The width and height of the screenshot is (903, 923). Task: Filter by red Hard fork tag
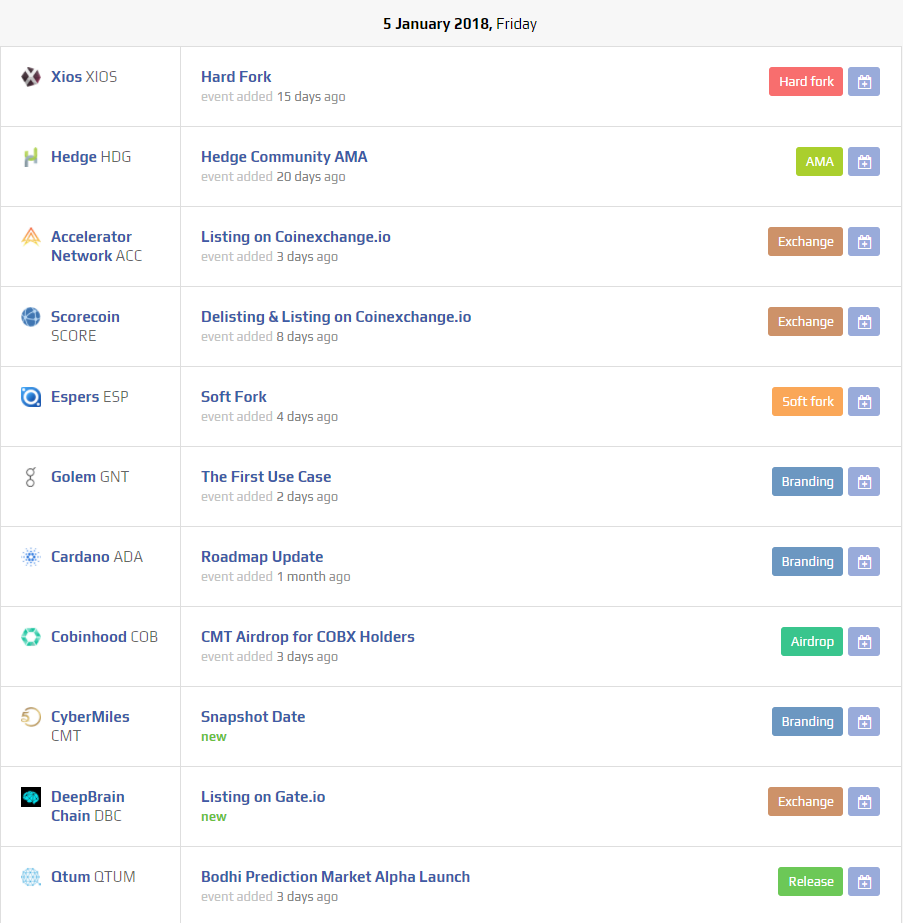click(806, 82)
